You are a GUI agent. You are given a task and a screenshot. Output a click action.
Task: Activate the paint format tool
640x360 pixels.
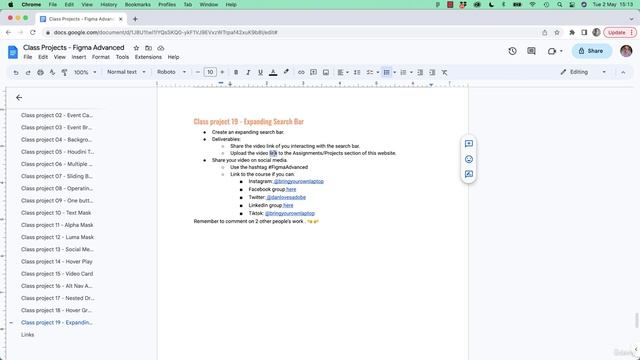pos(64,72)
